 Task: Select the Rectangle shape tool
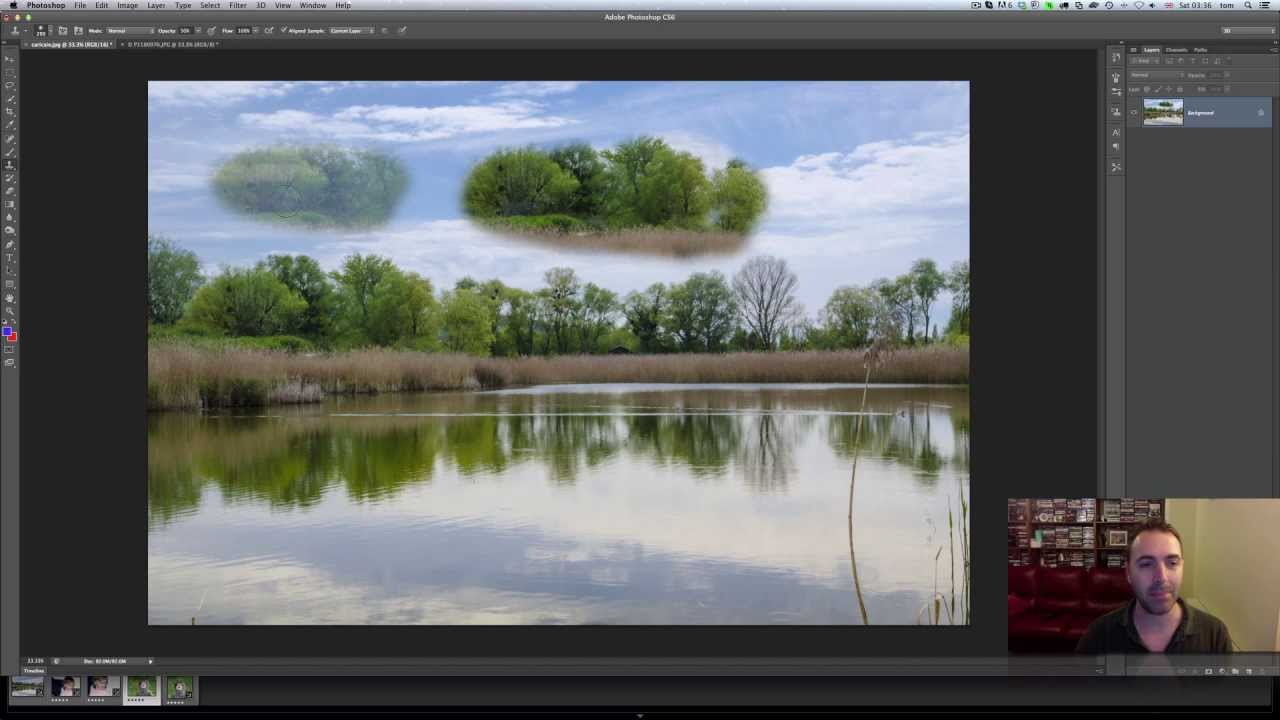click(x=10, y=283)
